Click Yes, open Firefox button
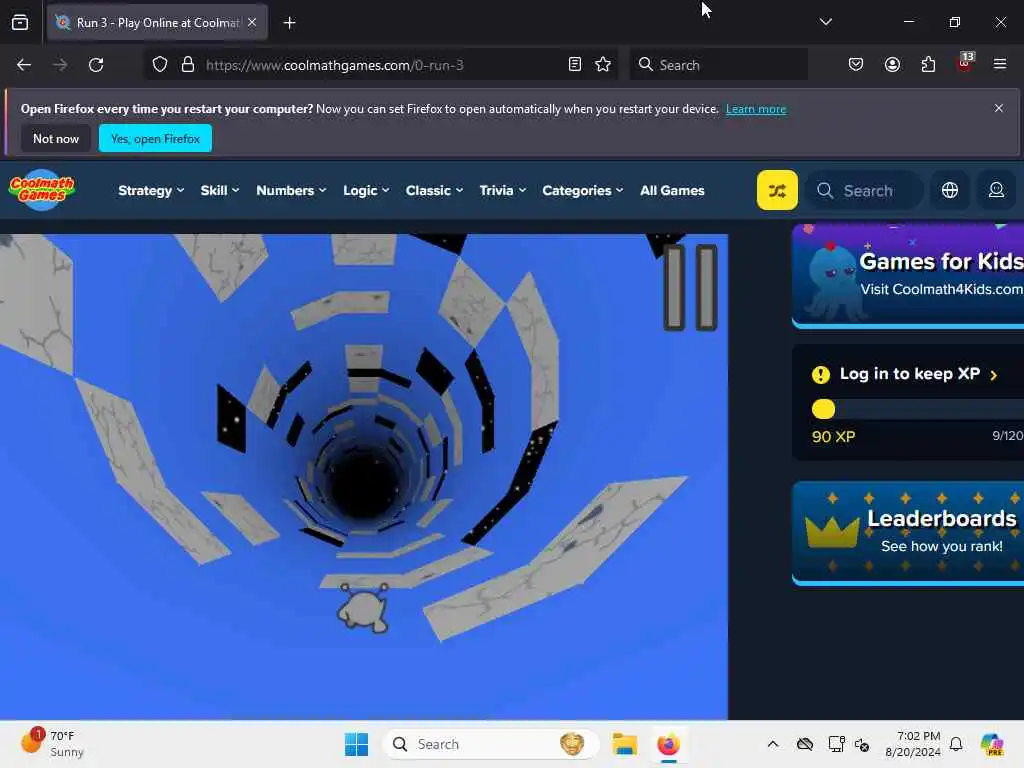The height and width of the screenshot is (768, 1024). tap(155, 138)
